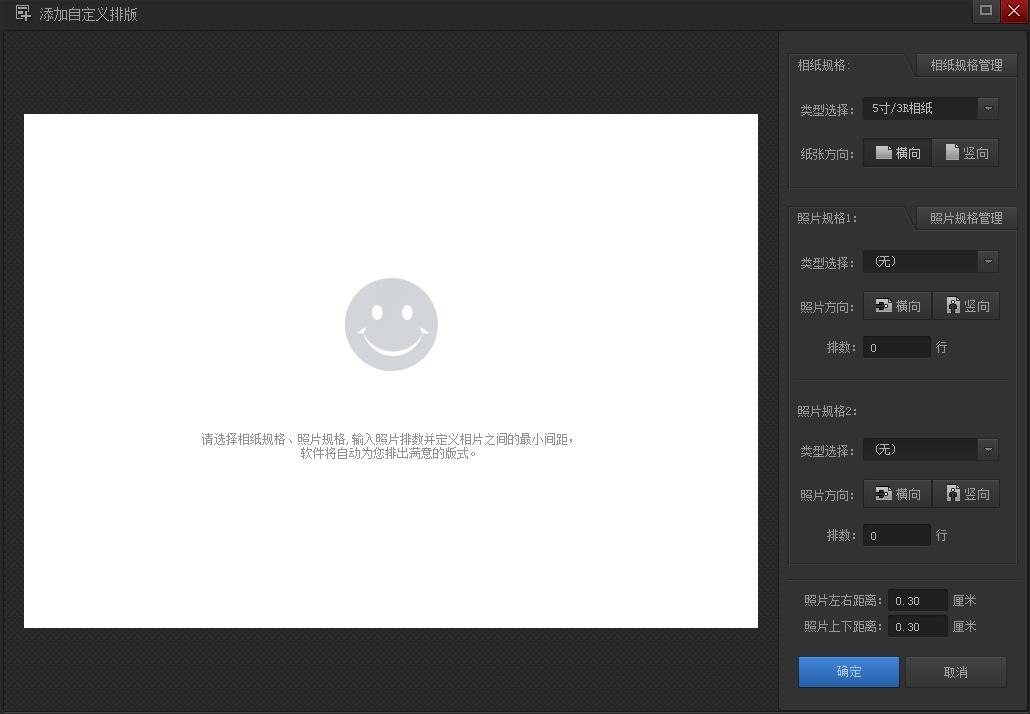
Task: Click the 照片左右距离 value field
Action: 917,600
